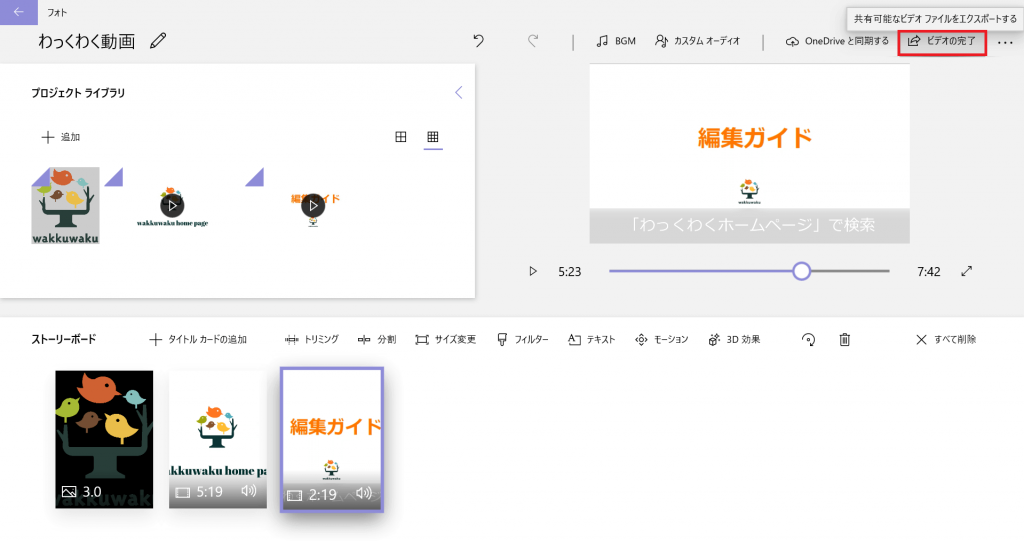The height and width of the screenshot is (541, 1024).
Task: Open the three-dot more options menu
Action: coord(1005,42)
